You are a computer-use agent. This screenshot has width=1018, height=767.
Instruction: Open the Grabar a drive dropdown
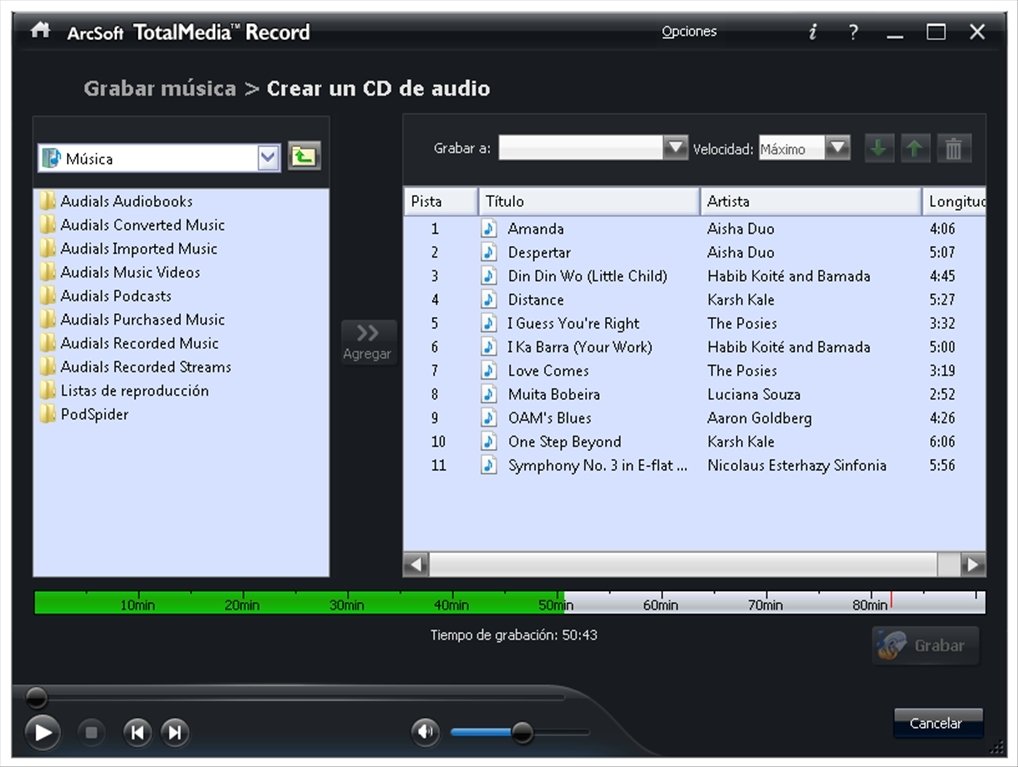tap(675, 148)
